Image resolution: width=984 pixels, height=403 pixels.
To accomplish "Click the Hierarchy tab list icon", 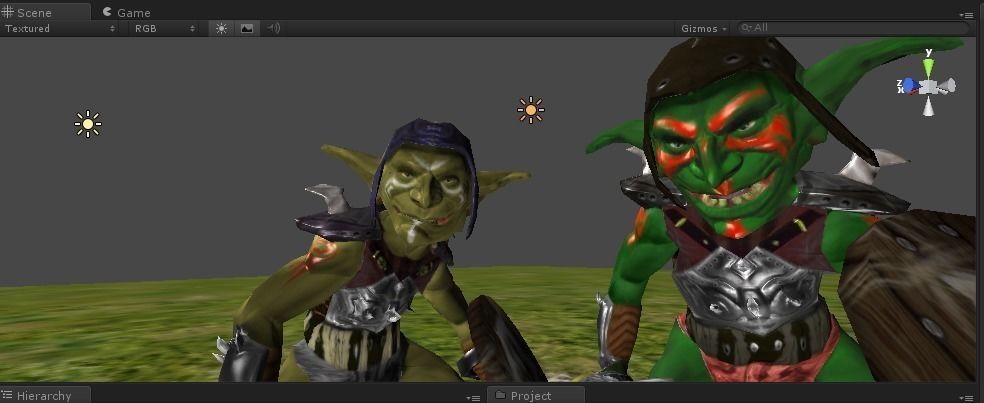I will click(7, 395).
